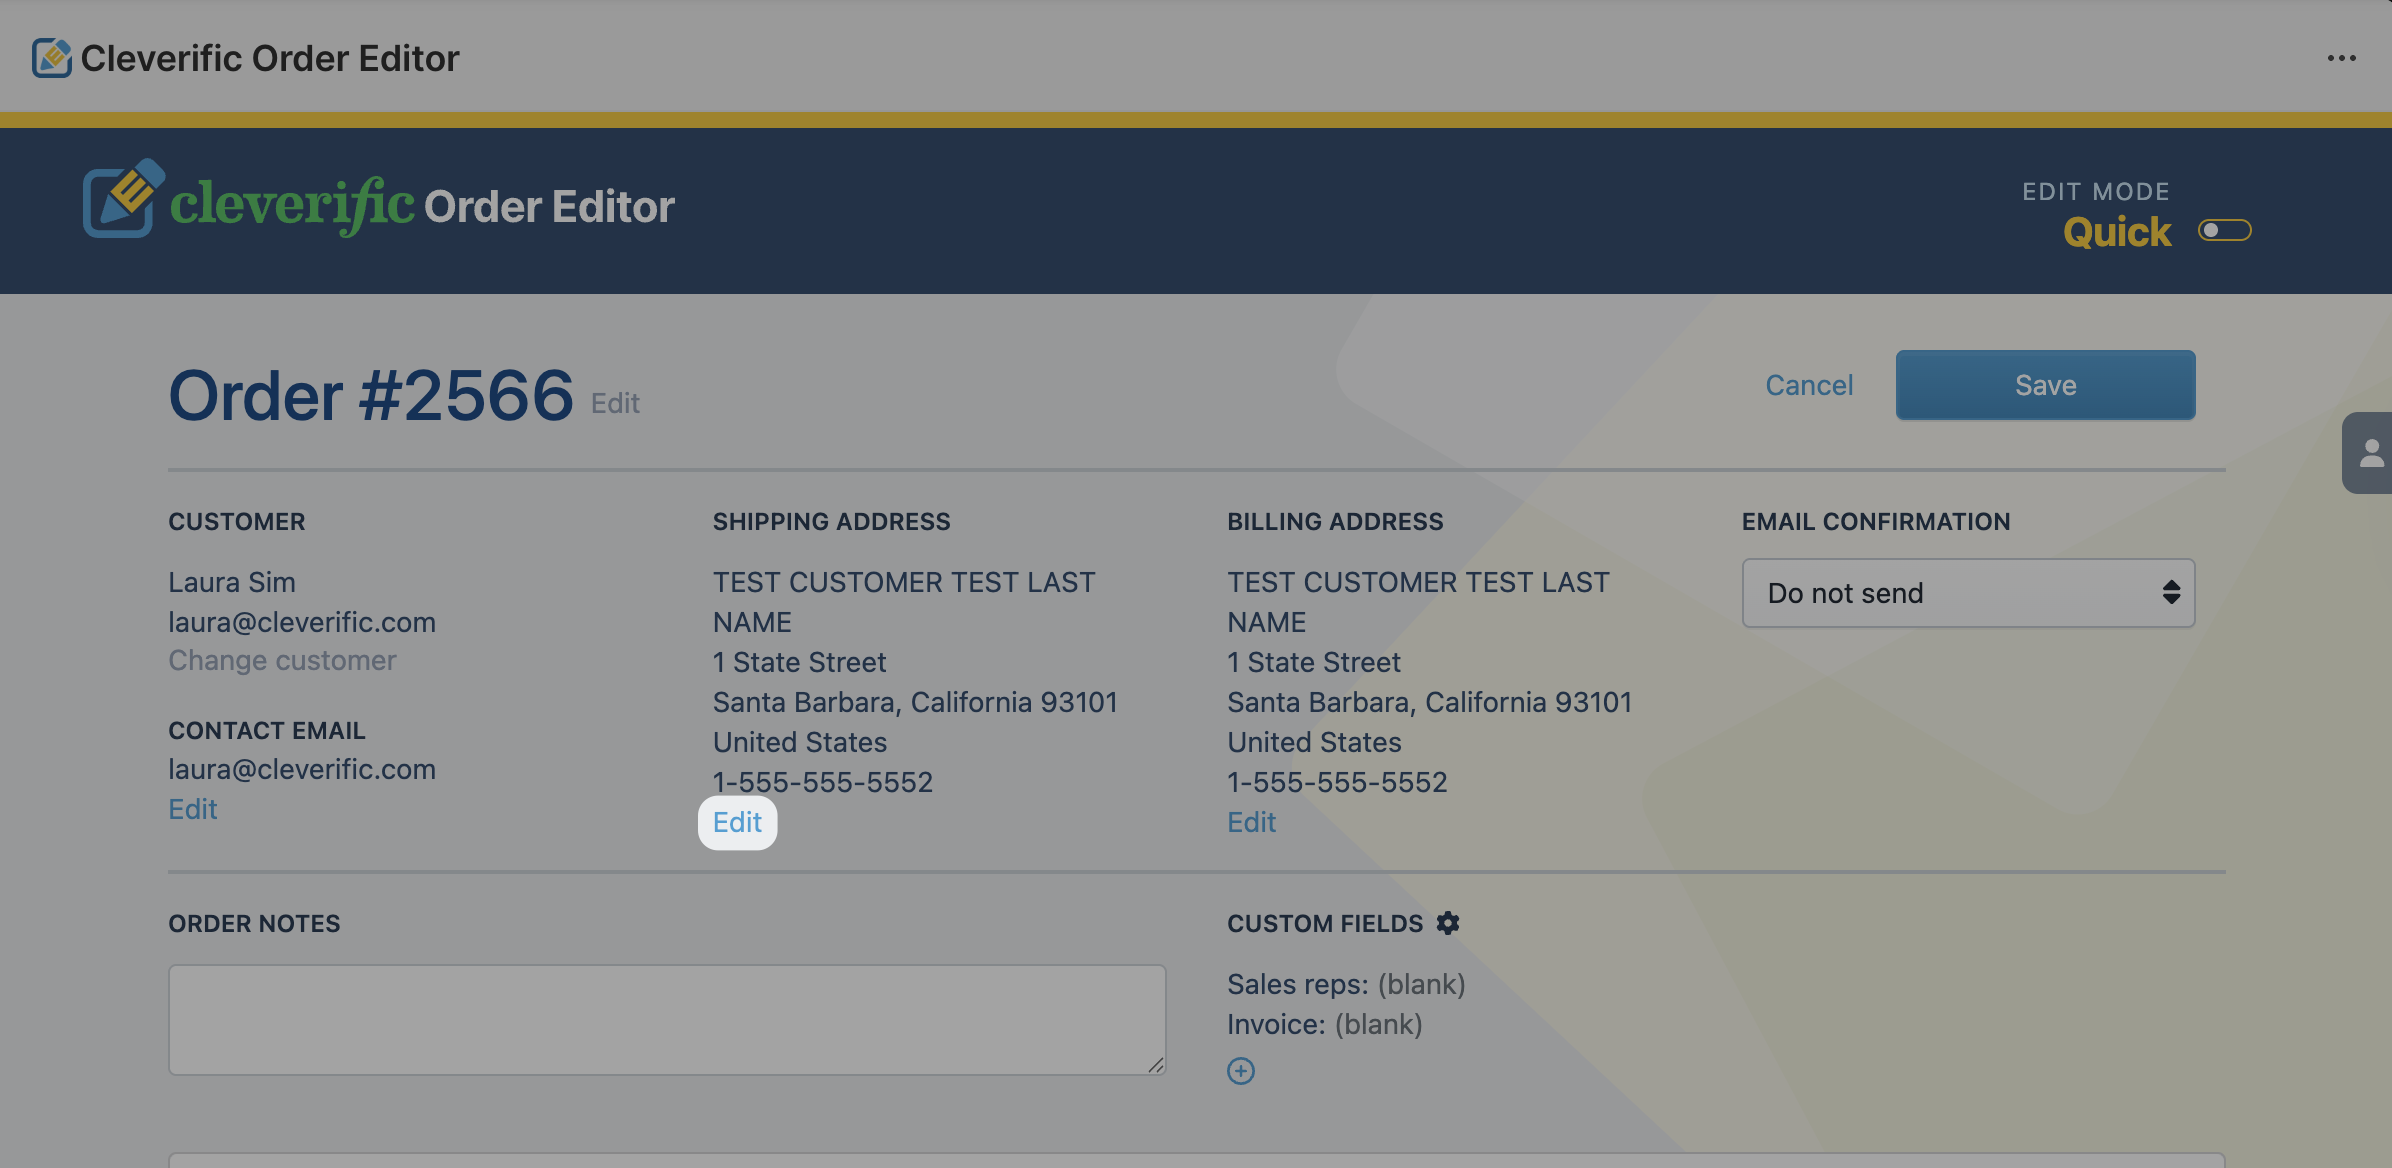Click the Order #2566 heading

(x=371, y=395)
